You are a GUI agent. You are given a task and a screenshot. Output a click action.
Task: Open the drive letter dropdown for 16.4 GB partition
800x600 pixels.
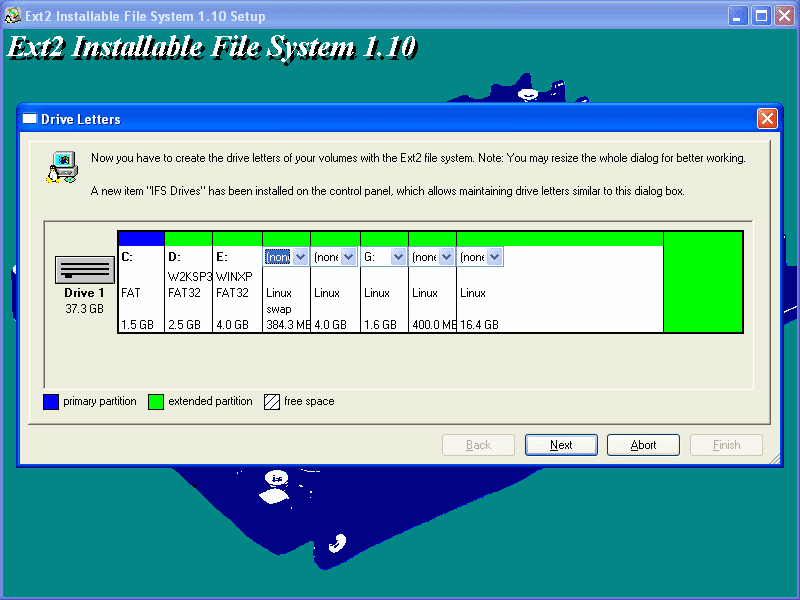[492, 256]
